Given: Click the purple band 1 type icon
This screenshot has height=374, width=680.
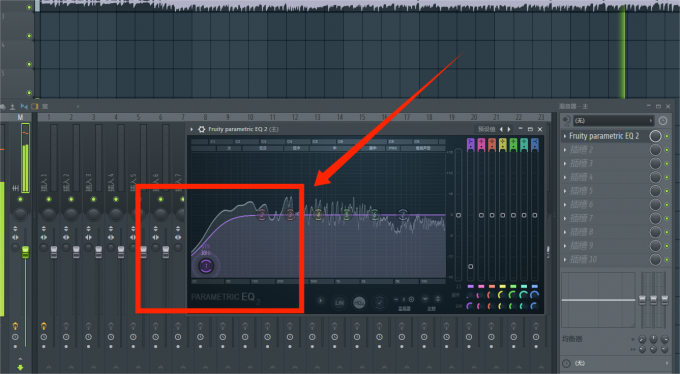Looking at the screenshot, I should [x=471, y=144].
